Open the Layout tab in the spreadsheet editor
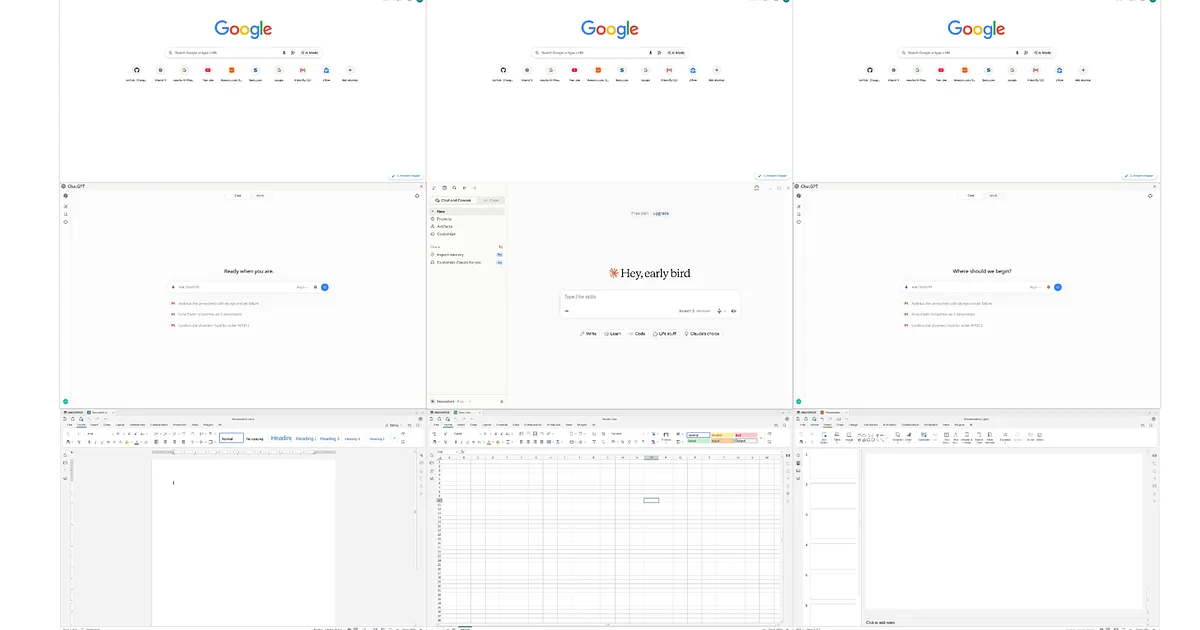 (x=487, y=425)
